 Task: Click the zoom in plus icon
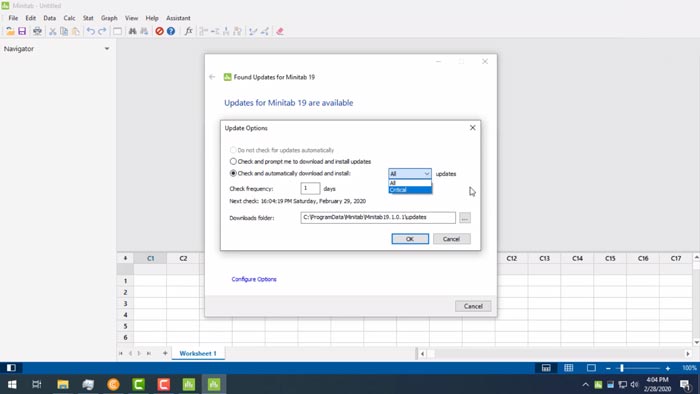(x=668, y=369)
